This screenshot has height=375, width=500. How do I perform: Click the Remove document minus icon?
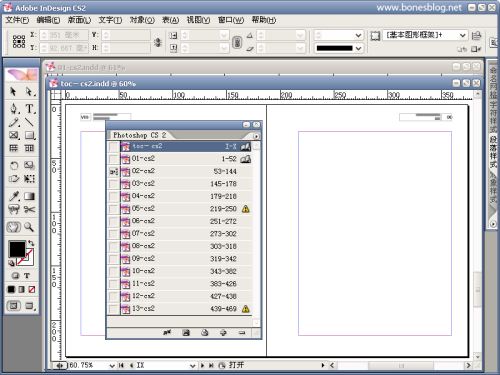click(x=242, y=332)
